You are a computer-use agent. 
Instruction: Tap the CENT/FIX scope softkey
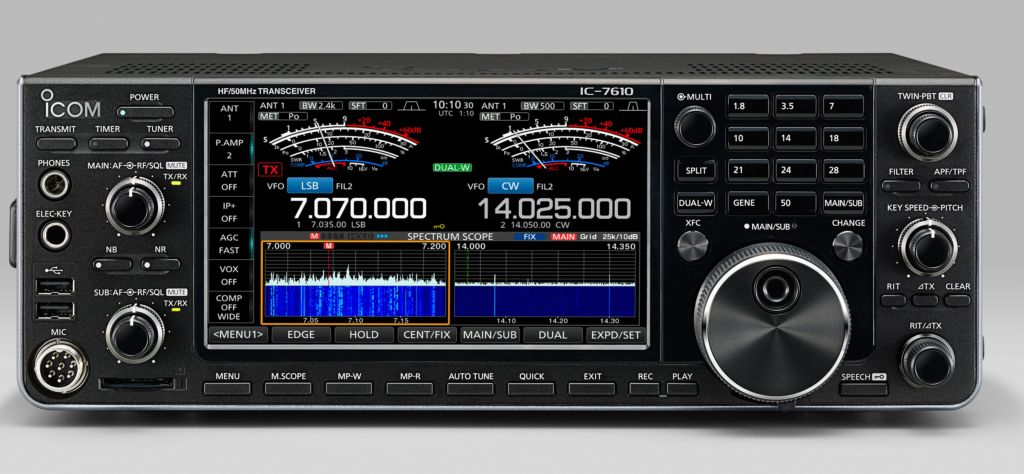click(426, 334)
